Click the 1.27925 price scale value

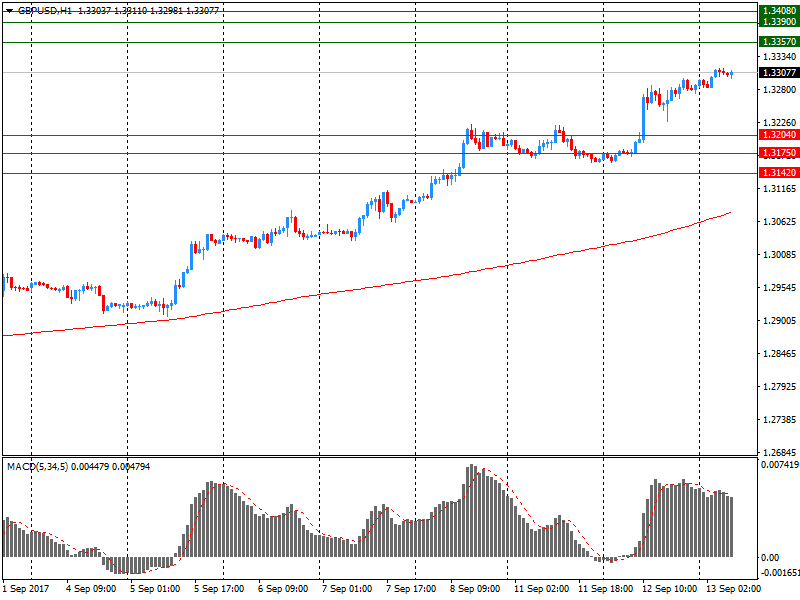point(779,387)
